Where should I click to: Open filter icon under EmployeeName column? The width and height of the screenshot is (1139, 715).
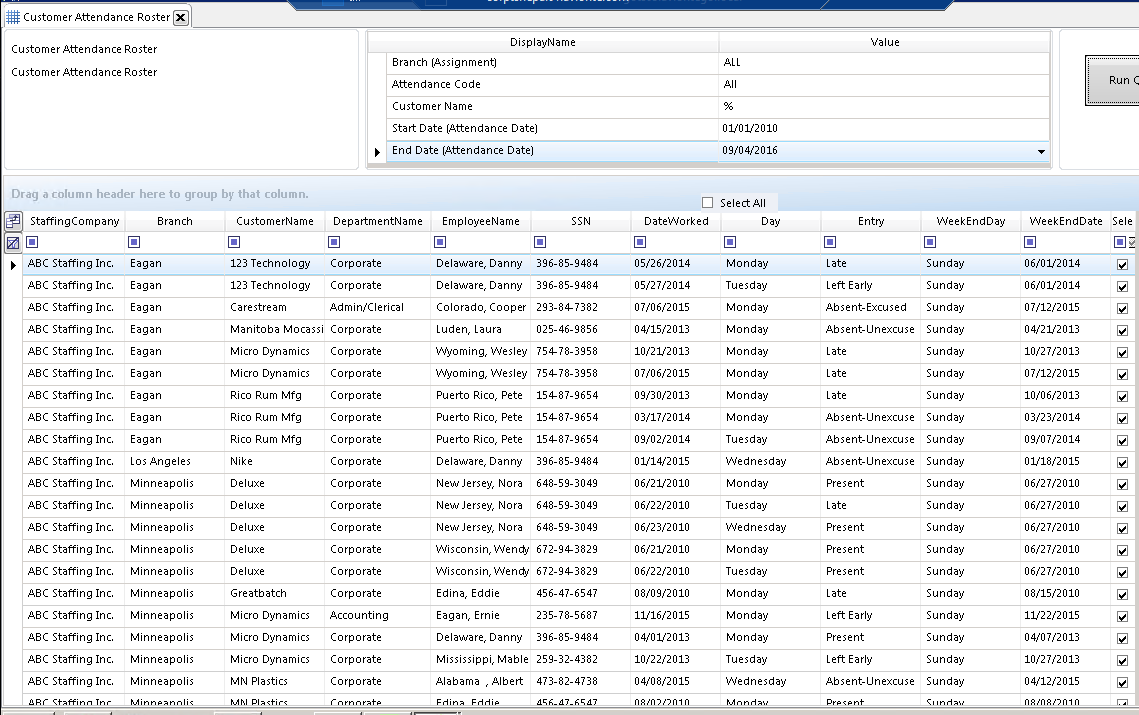coord(439,242)
